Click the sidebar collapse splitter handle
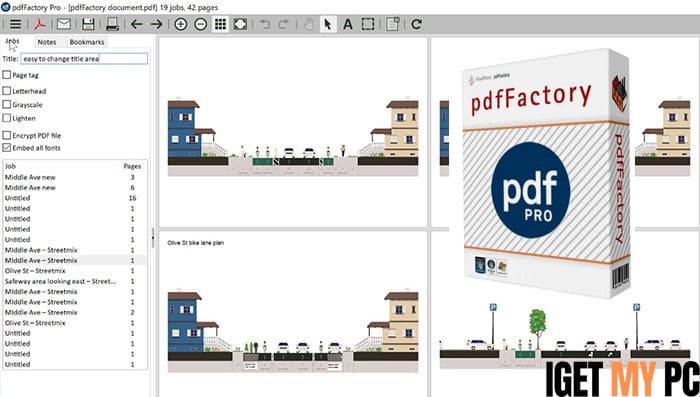Screen dimensions: 700x397 coord(153,237)
